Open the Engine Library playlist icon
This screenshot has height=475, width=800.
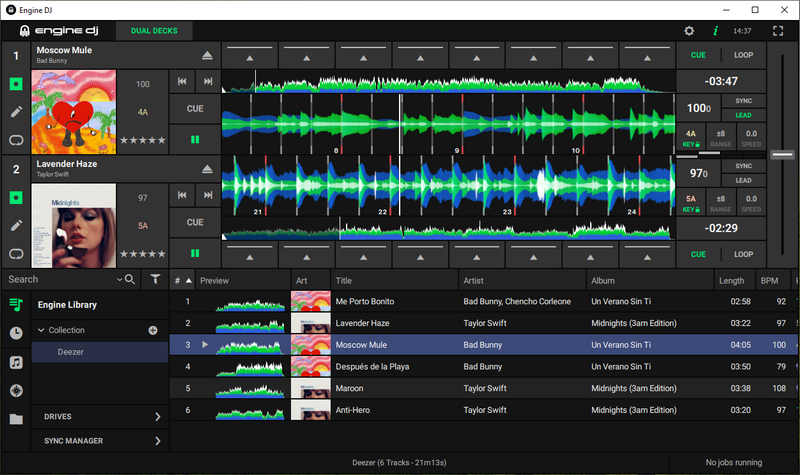click(16, 305)
